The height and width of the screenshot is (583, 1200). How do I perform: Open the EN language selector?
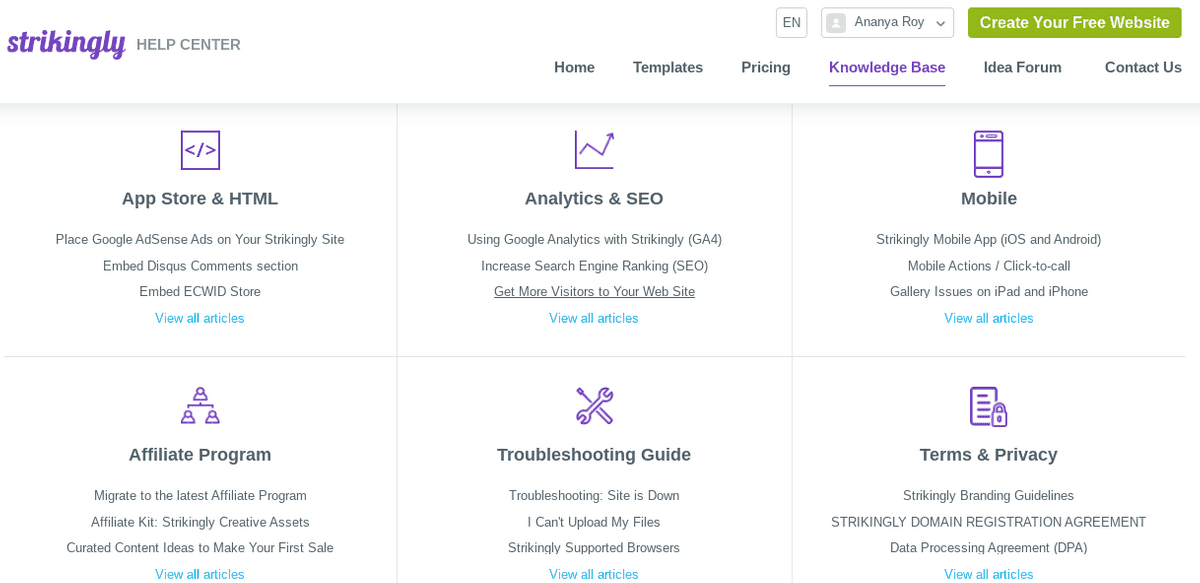(791, 23)
